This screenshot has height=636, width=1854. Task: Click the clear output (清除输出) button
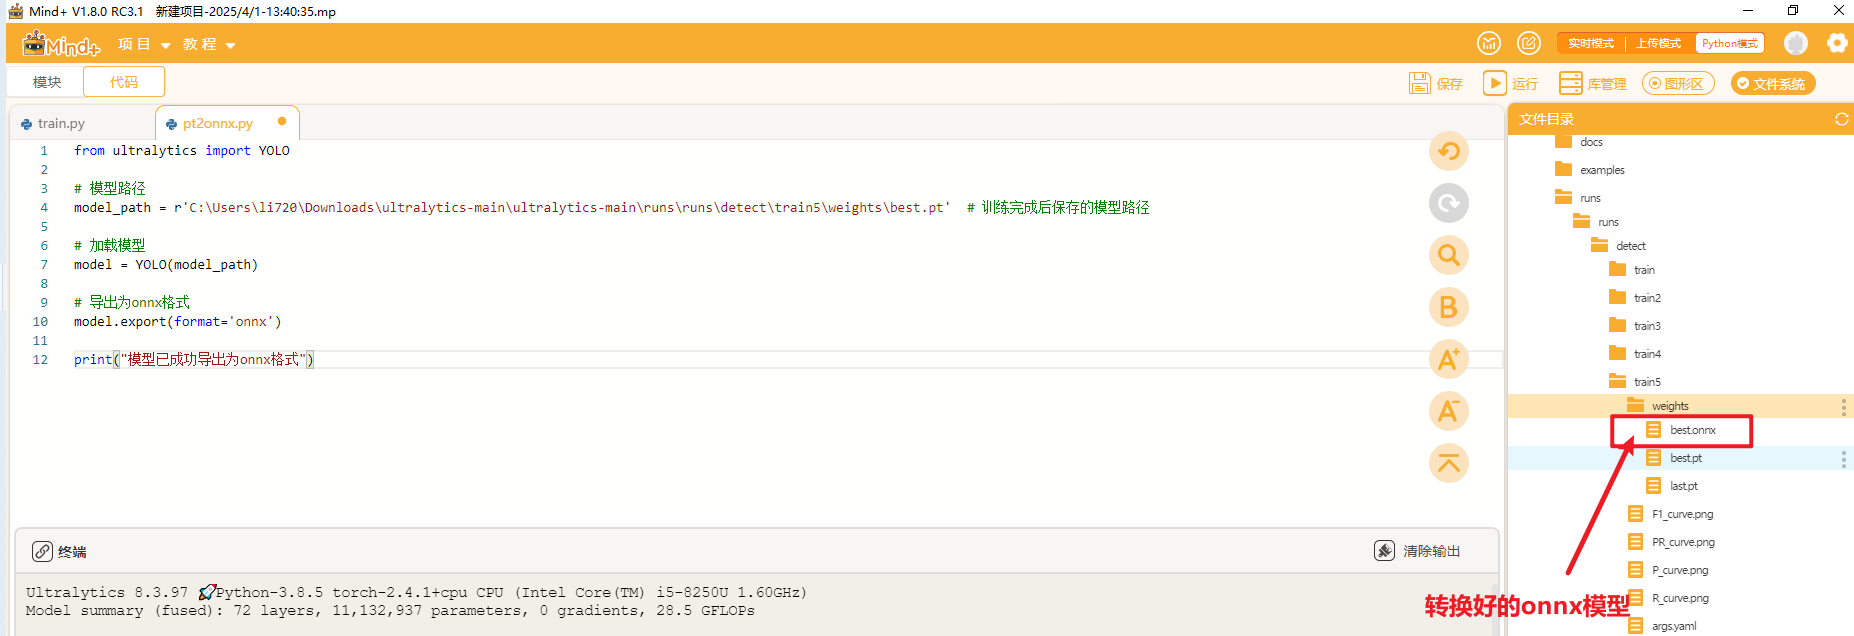(x=1418, y=551)
